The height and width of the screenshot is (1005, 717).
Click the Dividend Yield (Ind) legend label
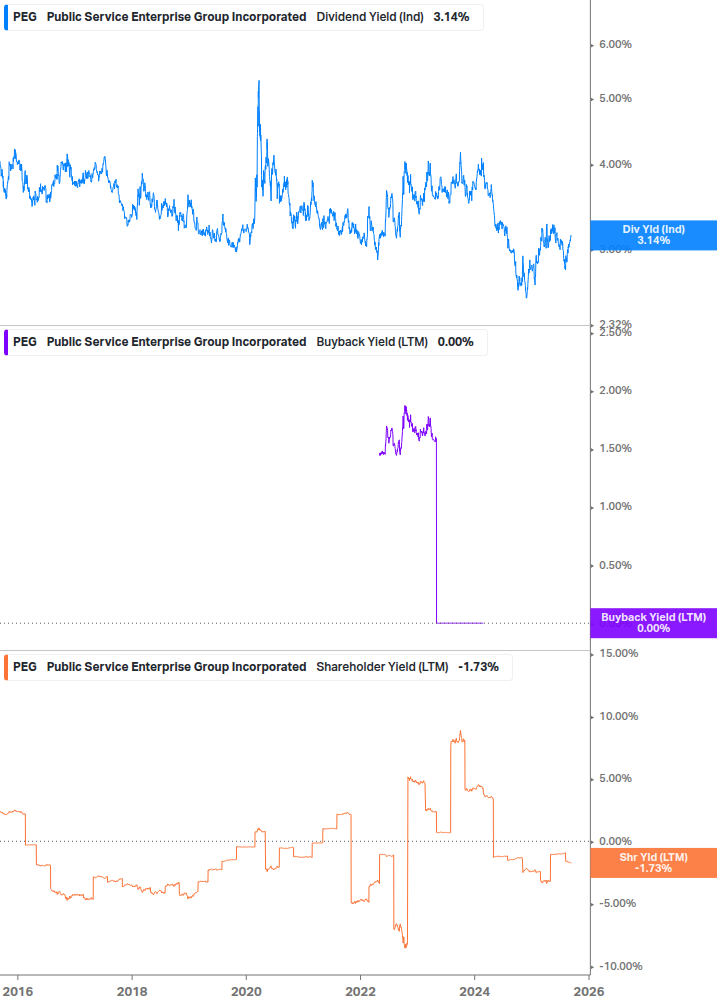click(370, 17)
